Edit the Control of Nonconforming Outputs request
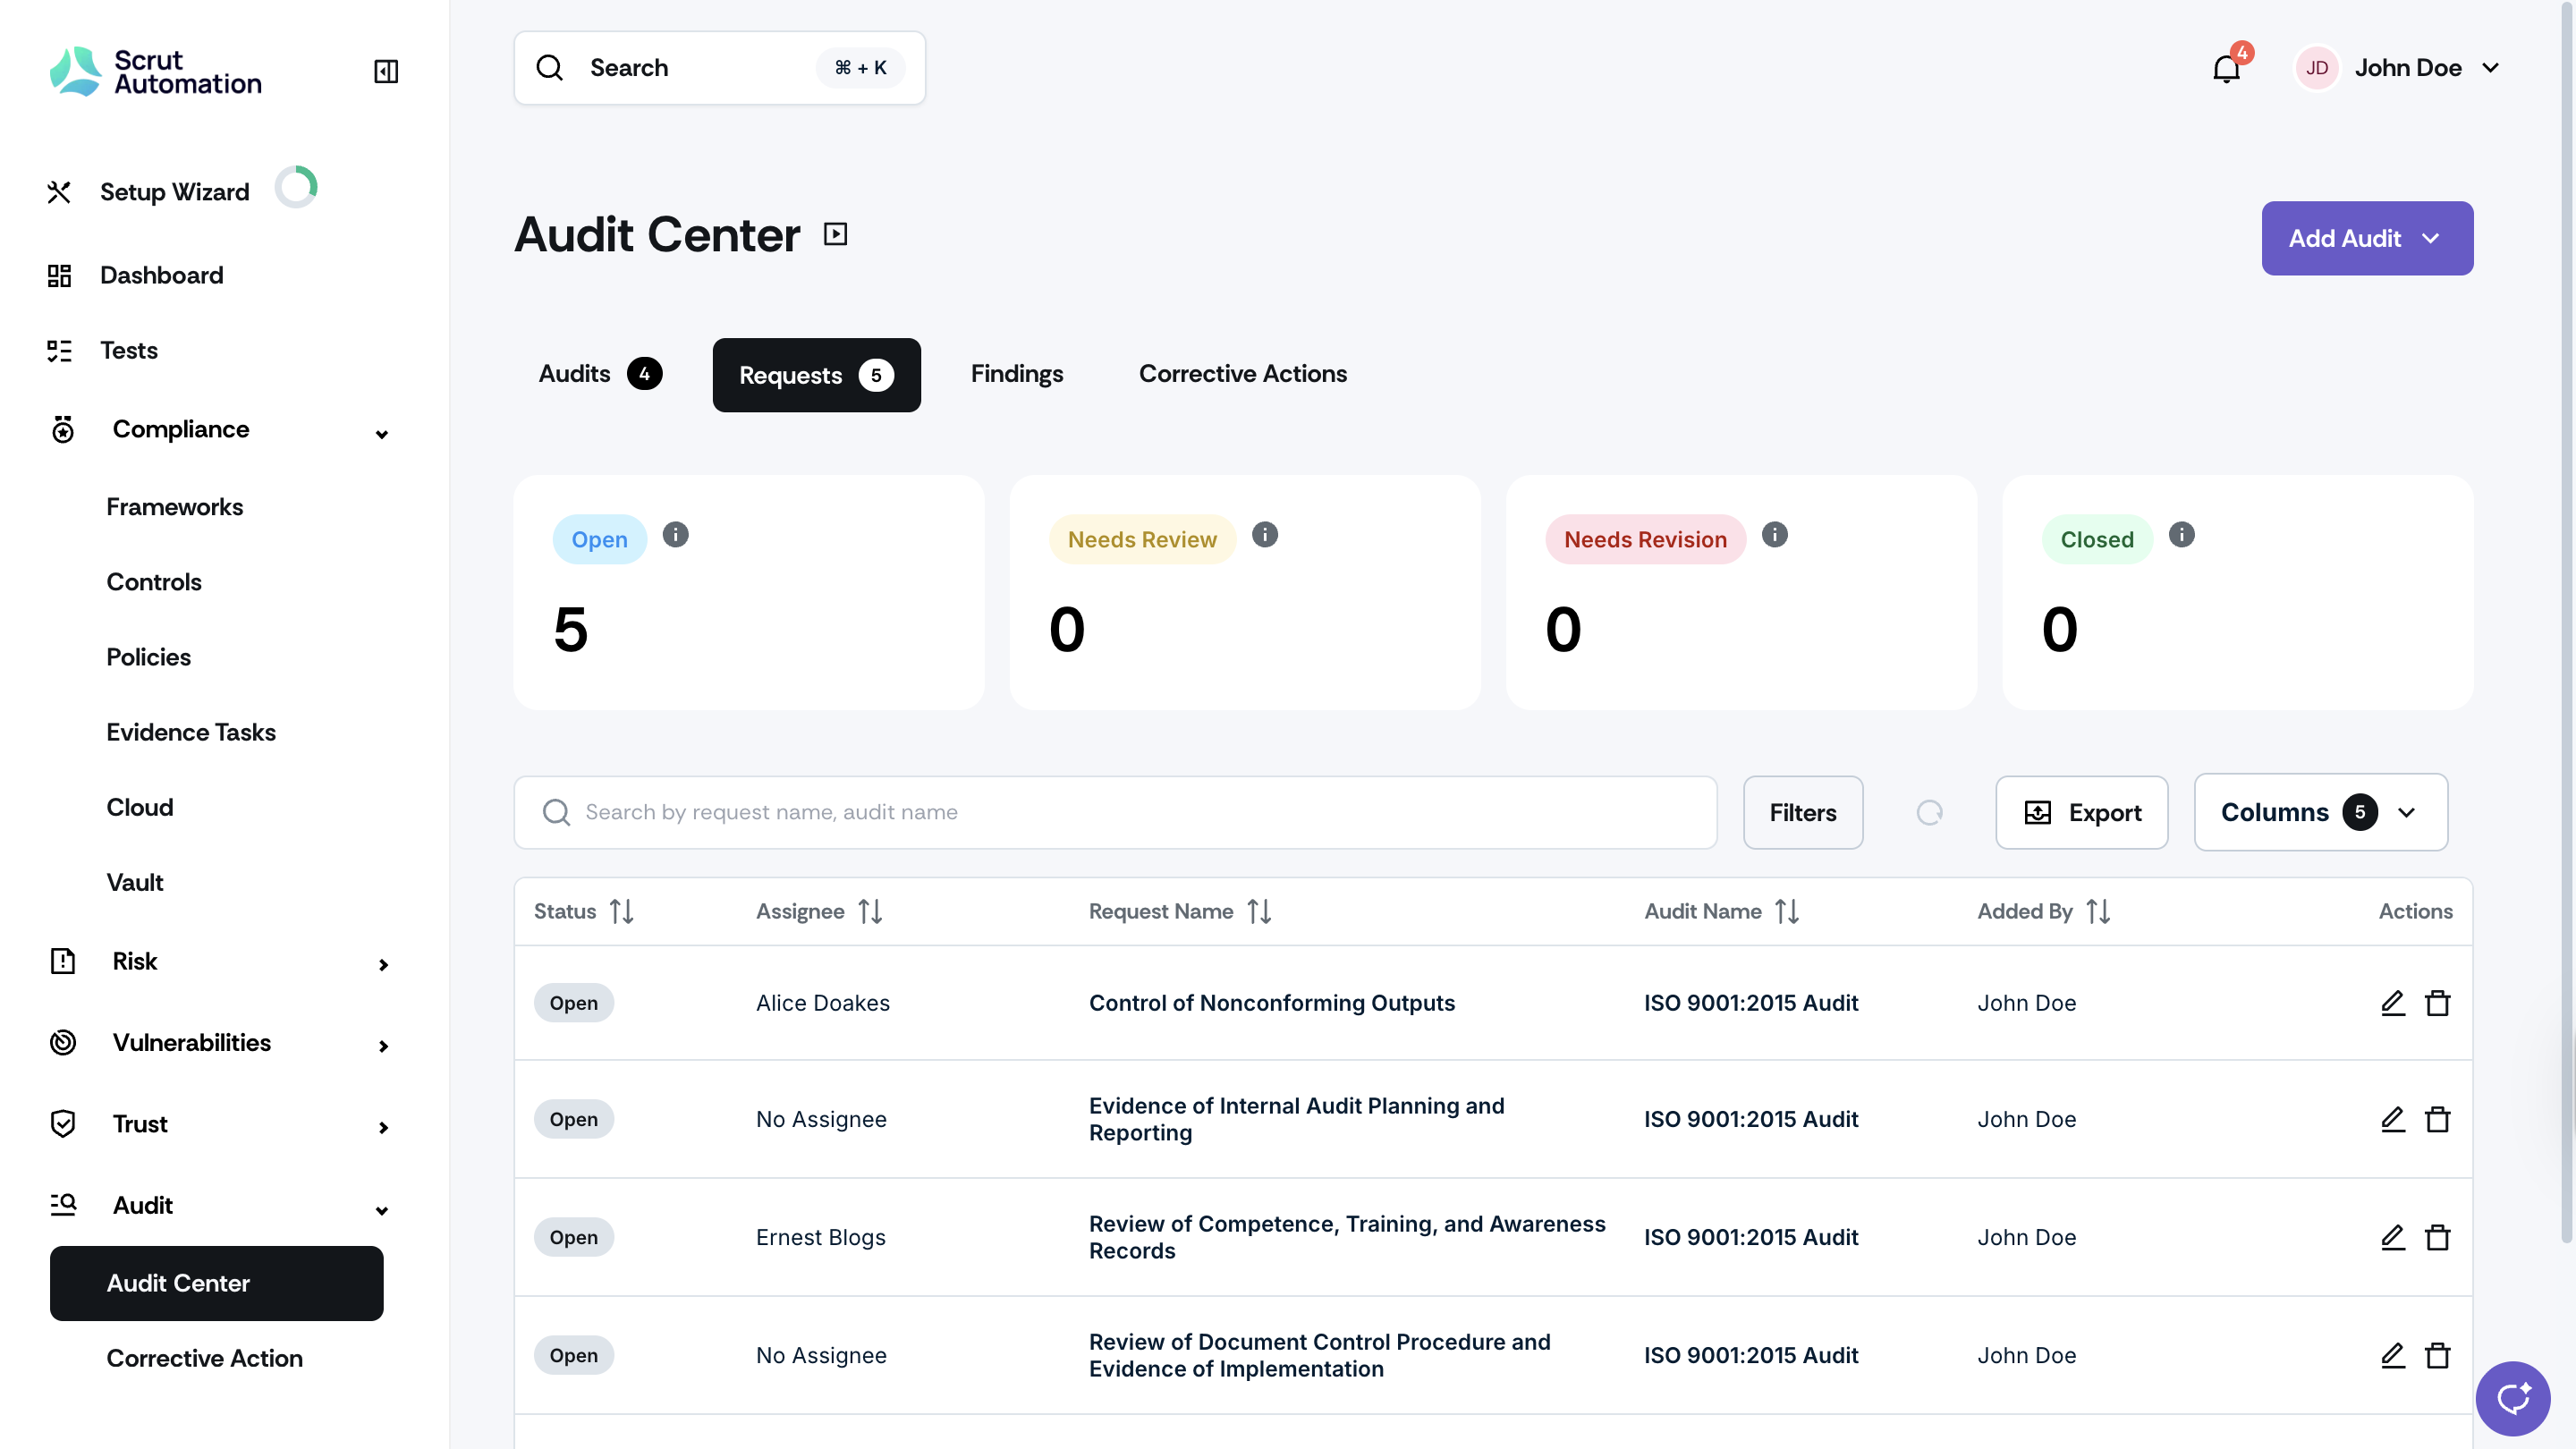This screenshot has height=1449, width=2576. click(2392, 1002)
